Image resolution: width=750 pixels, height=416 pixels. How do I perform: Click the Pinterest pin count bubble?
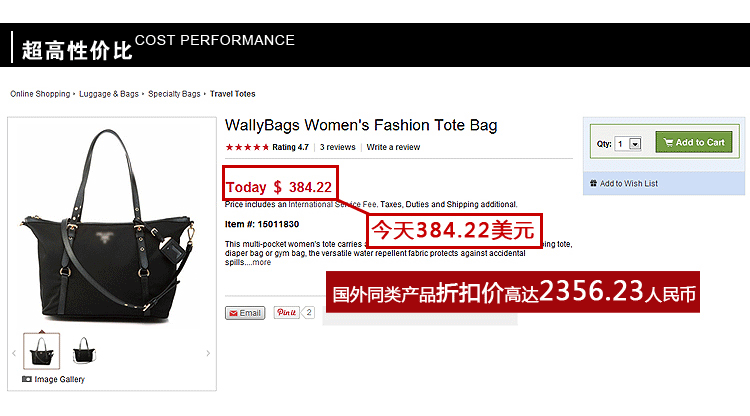(x=309, y=312)
